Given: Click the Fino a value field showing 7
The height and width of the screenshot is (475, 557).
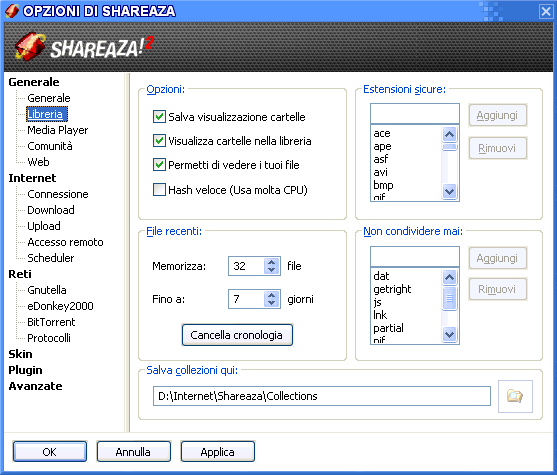Looking at the screenshot, I should pos(247,299).
